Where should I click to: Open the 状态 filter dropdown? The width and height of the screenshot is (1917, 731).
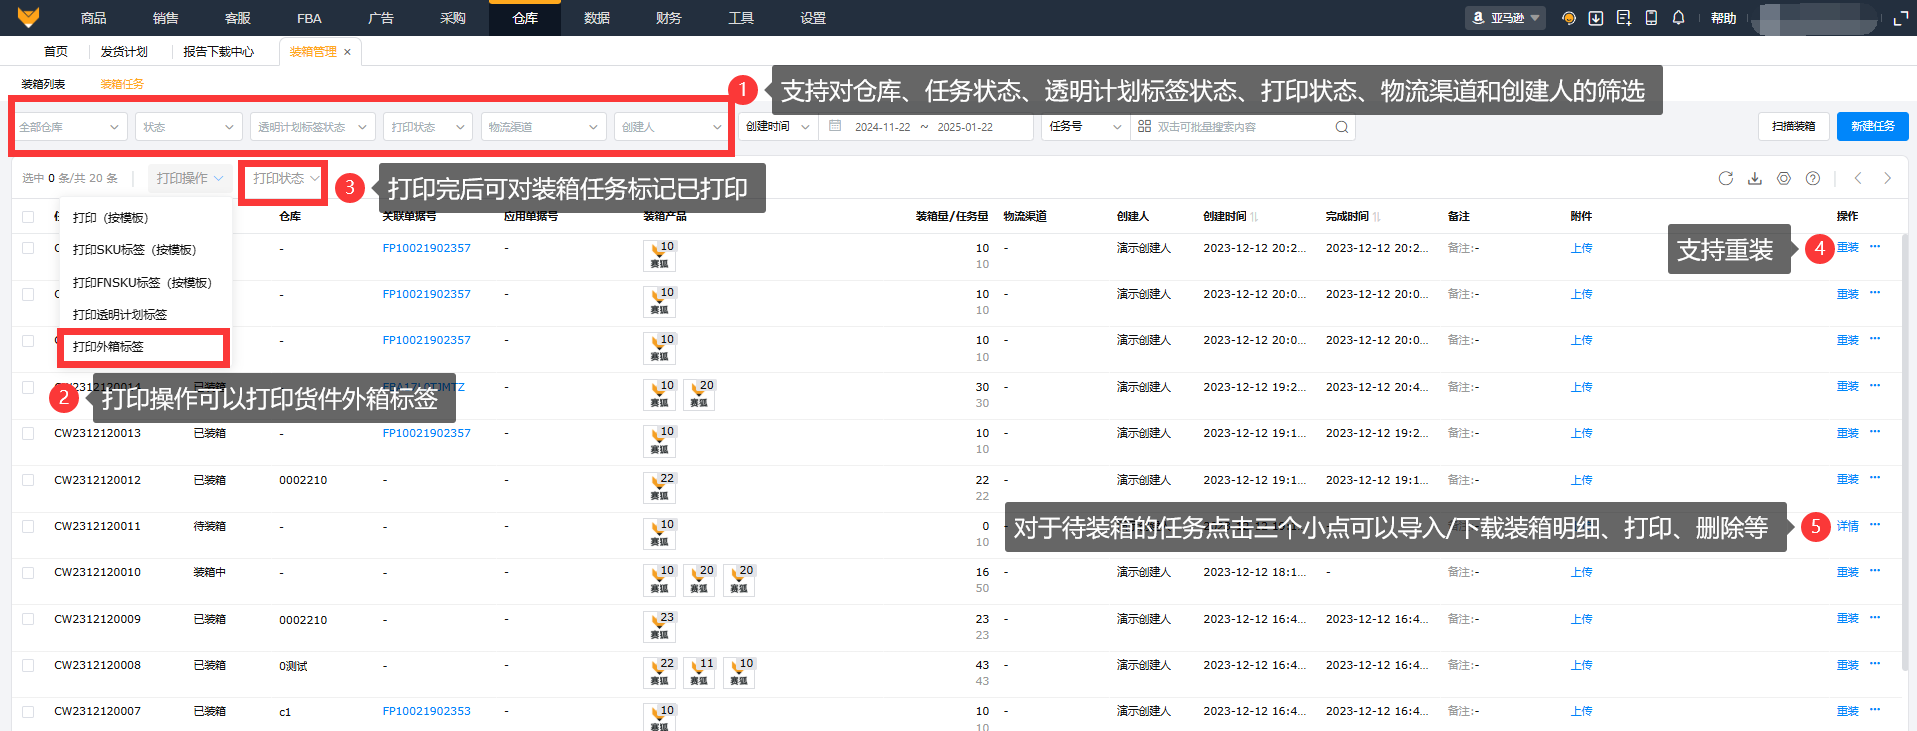tap(189, 127)
